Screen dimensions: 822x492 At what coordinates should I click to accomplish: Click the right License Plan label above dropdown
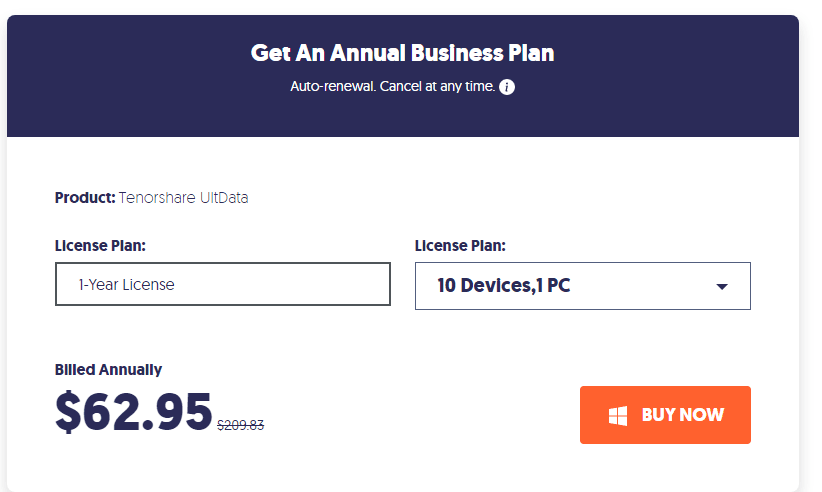click(460, 246)
